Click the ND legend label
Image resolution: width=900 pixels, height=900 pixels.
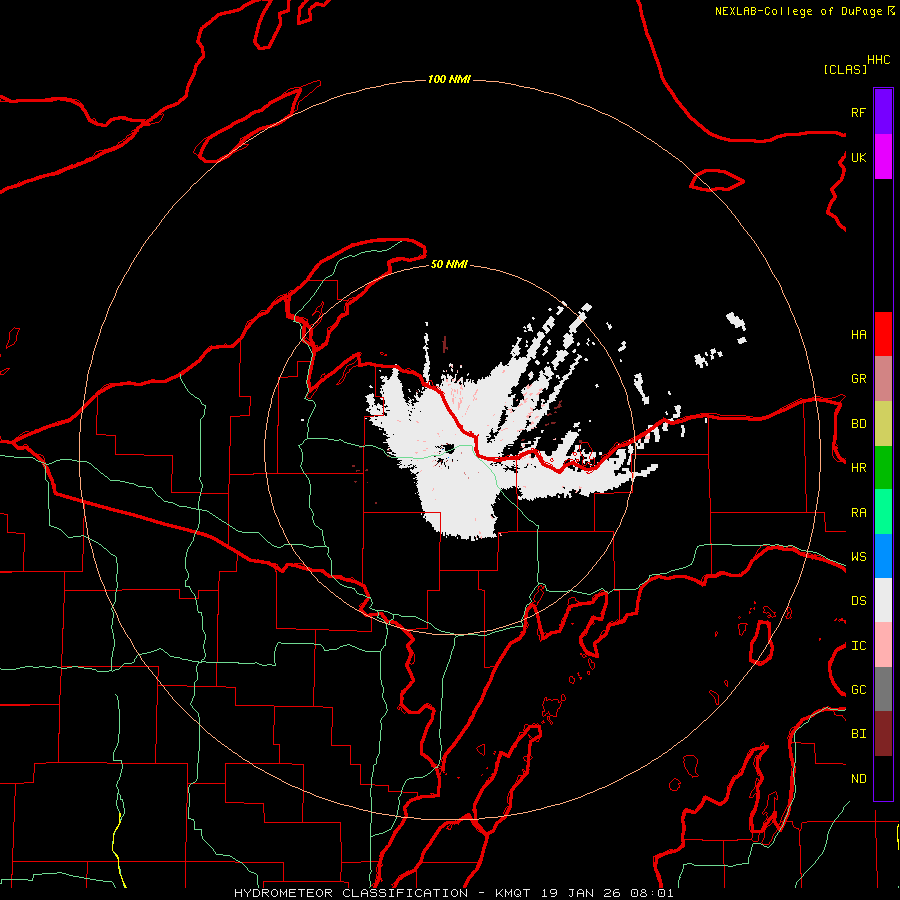tap(858, 779)
